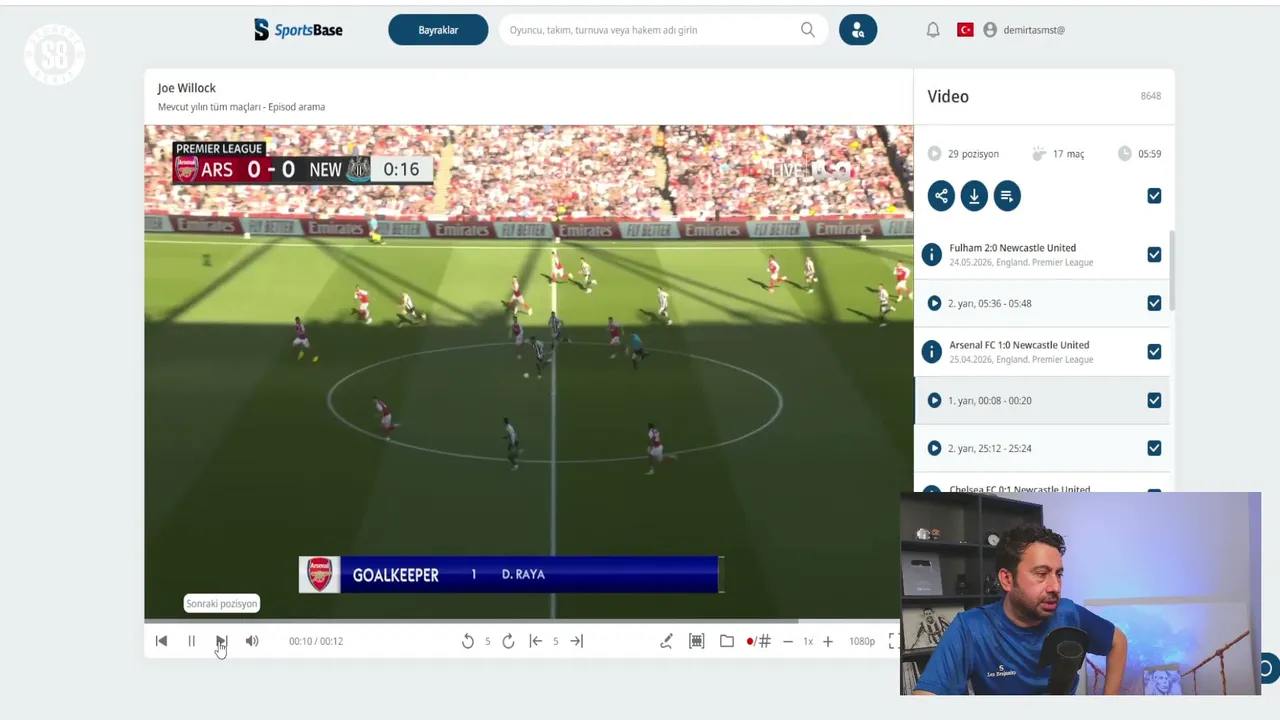The image size is (1280, 720).
Task: Open the SportsBase home logo
Action: click(x=298, y=30)
